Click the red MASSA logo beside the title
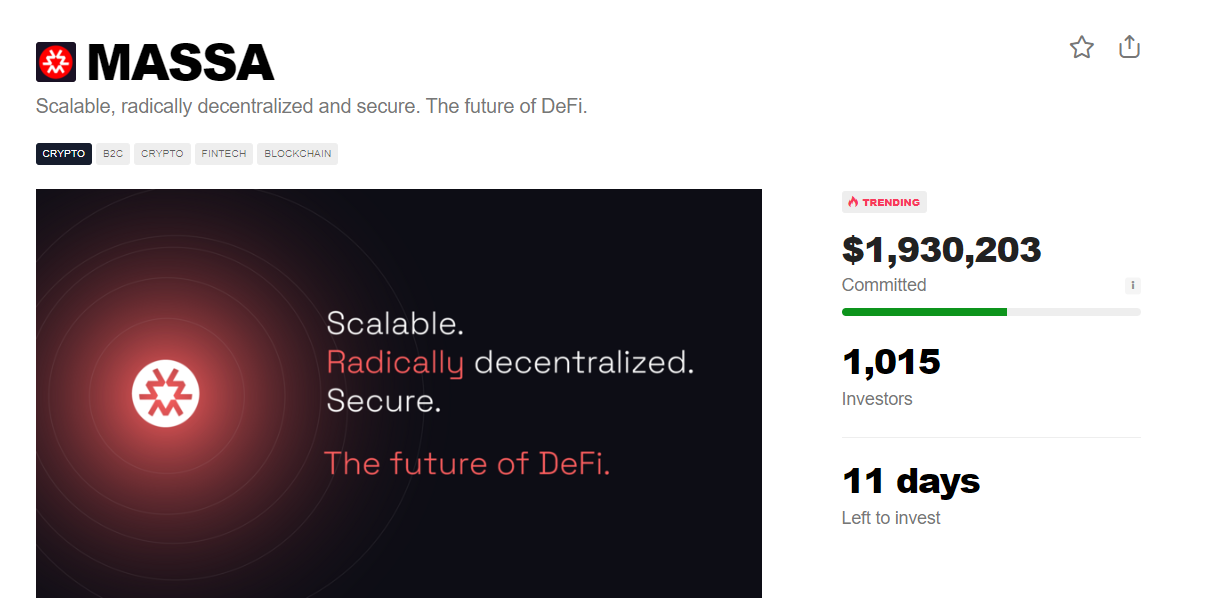 pos(56,62)
